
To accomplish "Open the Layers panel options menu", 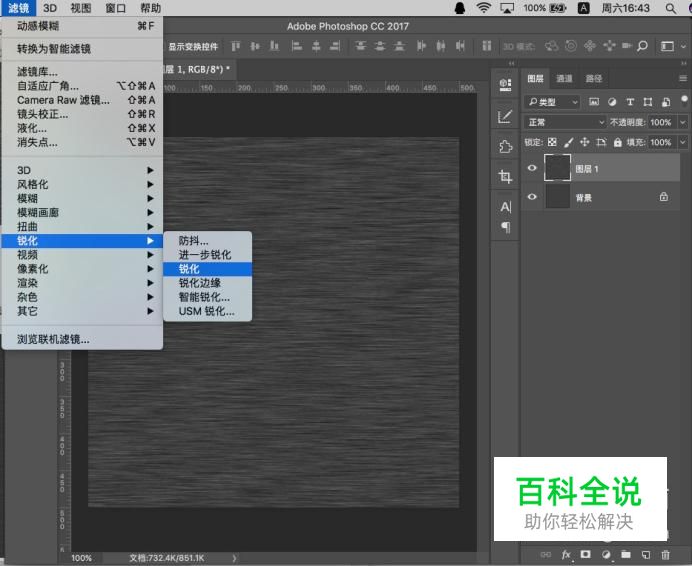I will click(x=683, y=79).
